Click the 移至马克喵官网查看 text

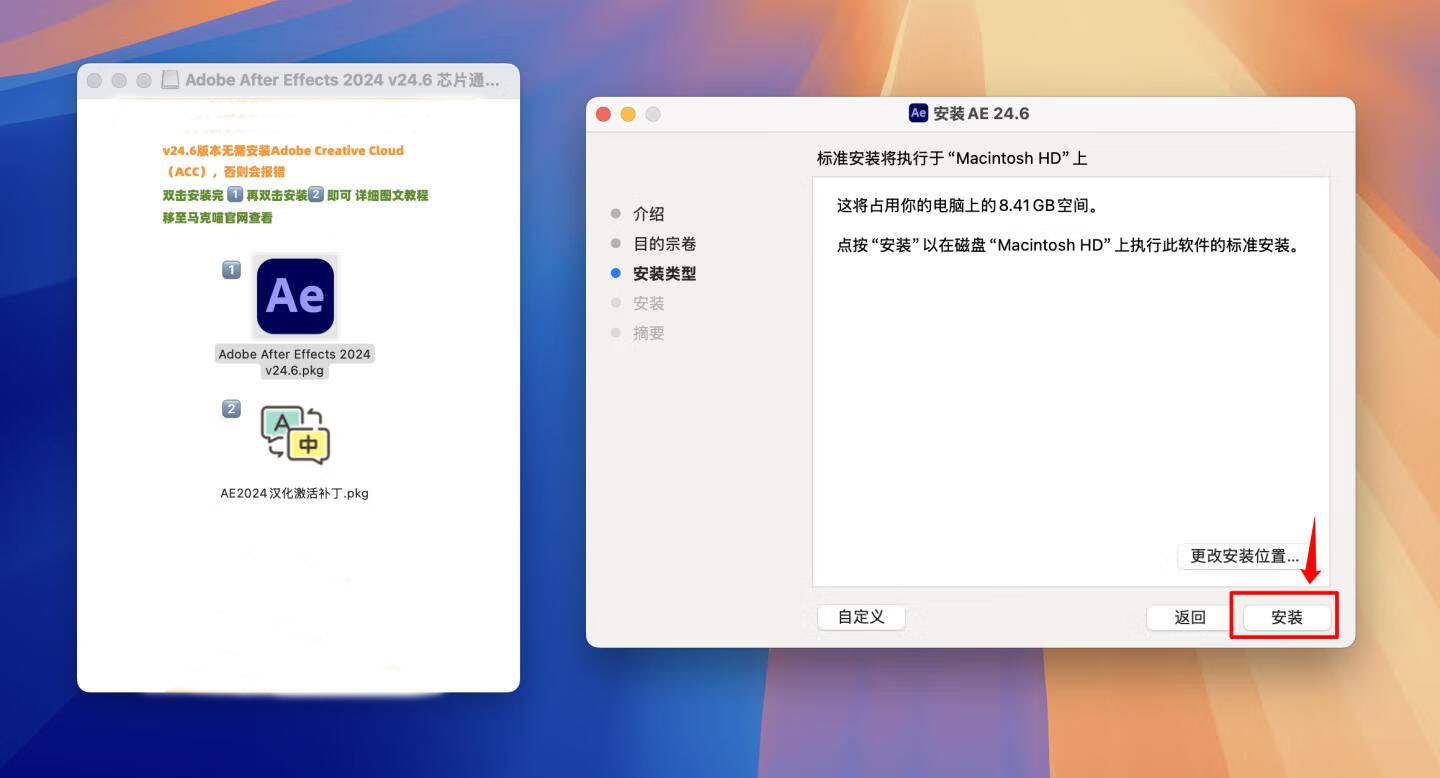(217, 218)
